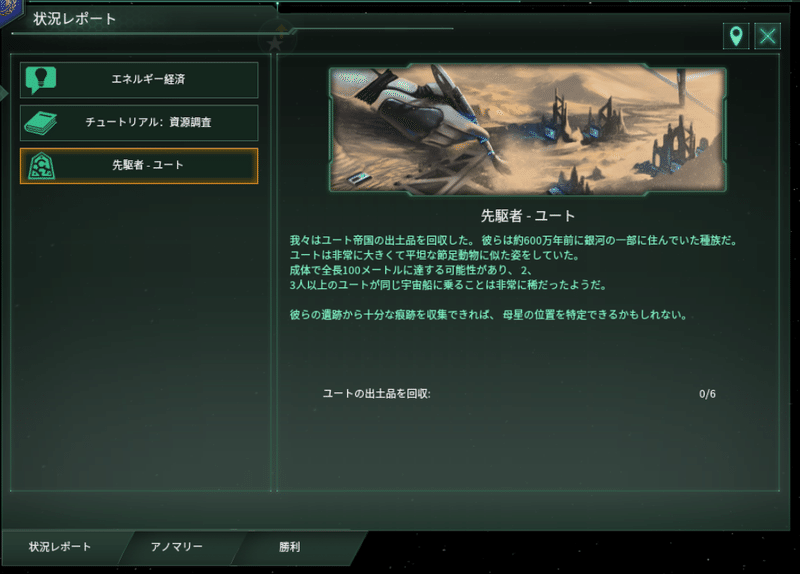The height and width of the screenshot is (574, 800).
Task: Open the チュートリアル: 資源調査 entry
Action: pos(139,123)
